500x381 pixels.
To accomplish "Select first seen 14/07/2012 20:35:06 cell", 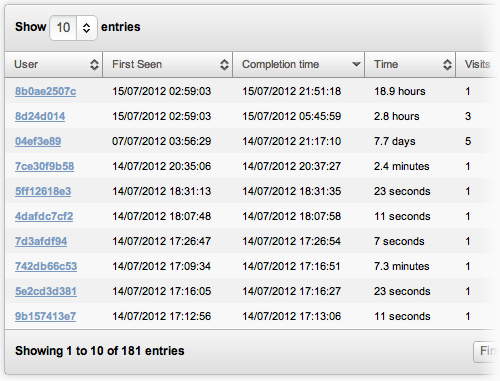I will coord(162,166).
